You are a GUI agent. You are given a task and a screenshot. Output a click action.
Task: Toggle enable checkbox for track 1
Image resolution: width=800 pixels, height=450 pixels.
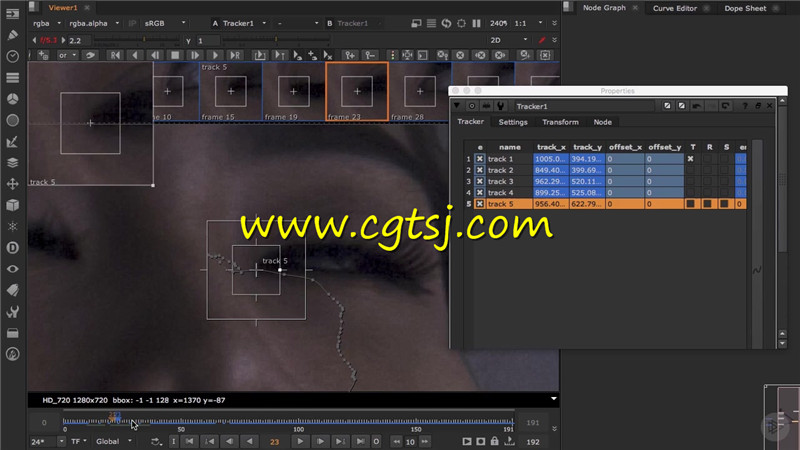point(480,159)
